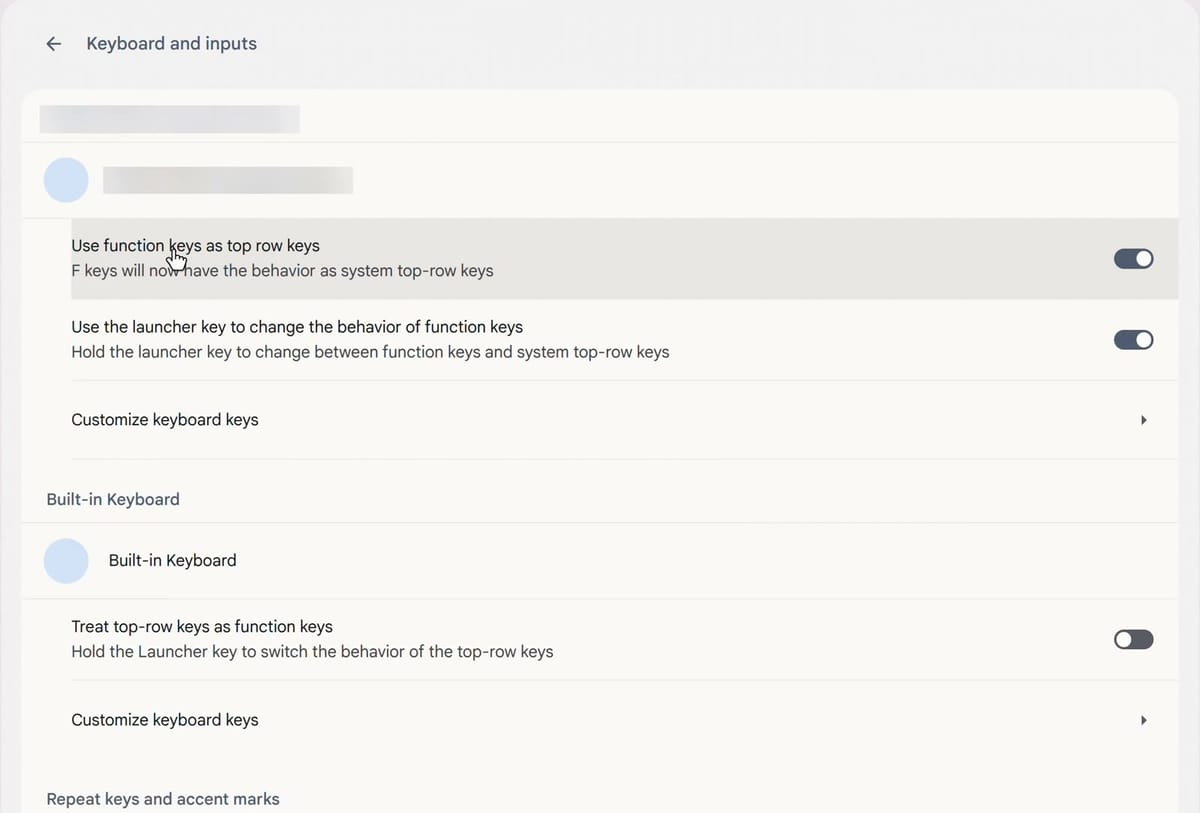Image resolution: width=1200 pixels, height=813 pixels.
Task: Click 'Use the launcher key to change the behavior' label
Action: click(297, 327)
